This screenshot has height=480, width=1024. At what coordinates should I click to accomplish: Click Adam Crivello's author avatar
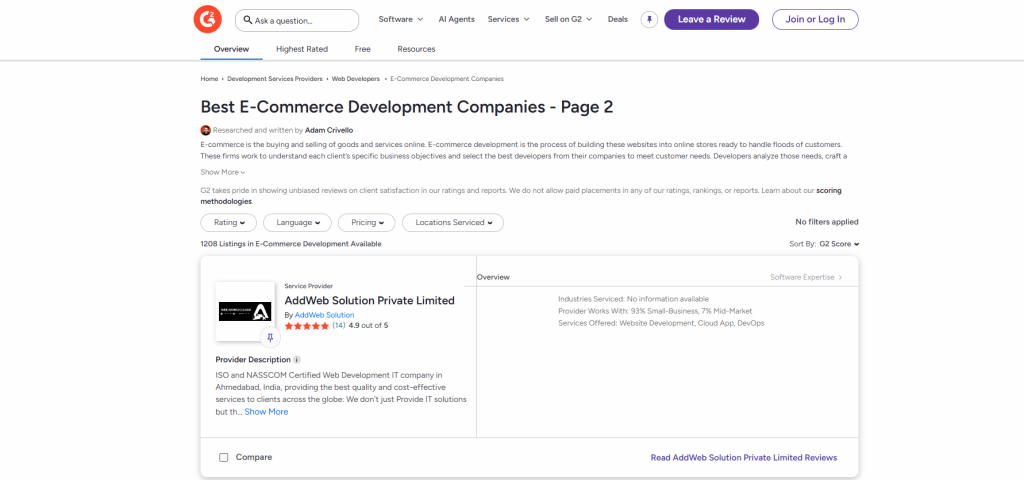(x=206, y=130)
